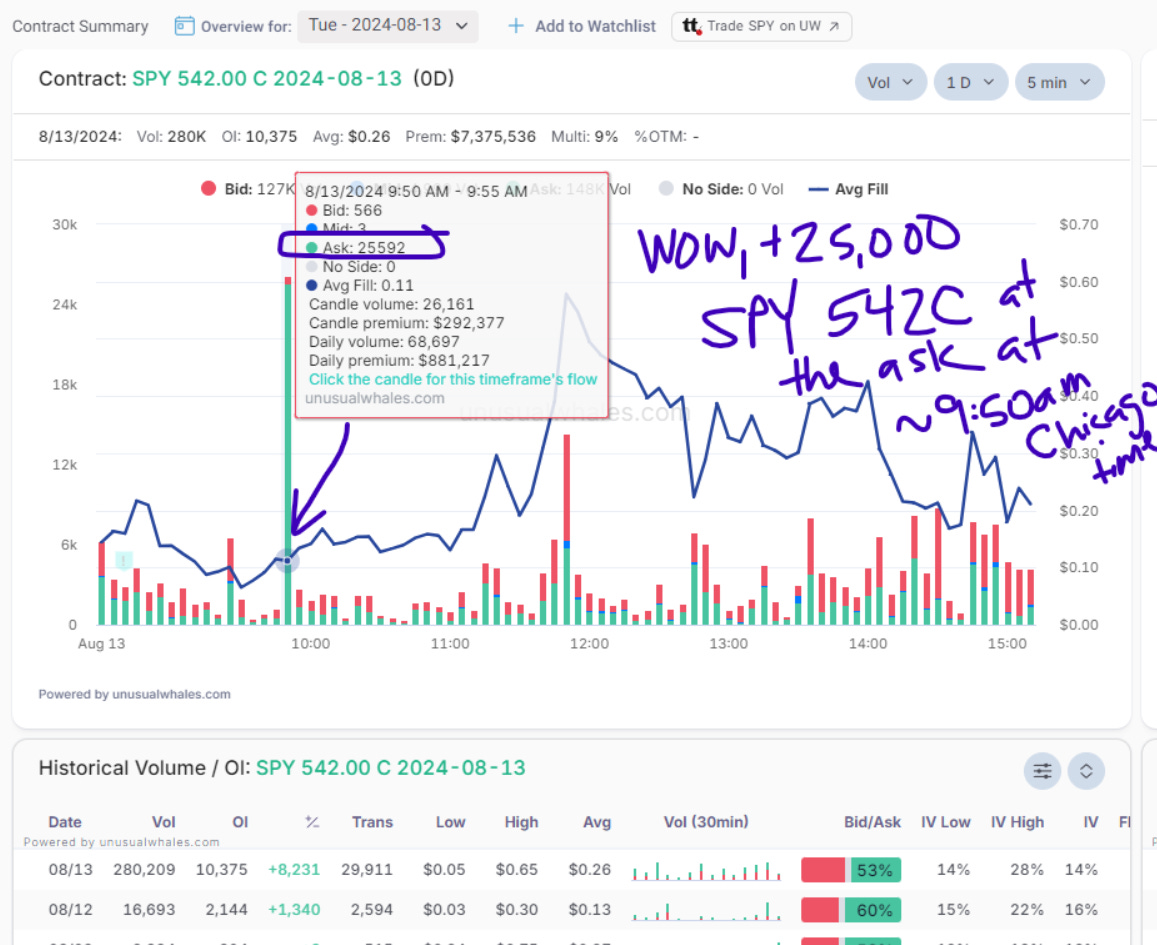Click the 30min volume sparkline for 08/13
Viewport: 1157px width, 945px height.
(706, 870)
